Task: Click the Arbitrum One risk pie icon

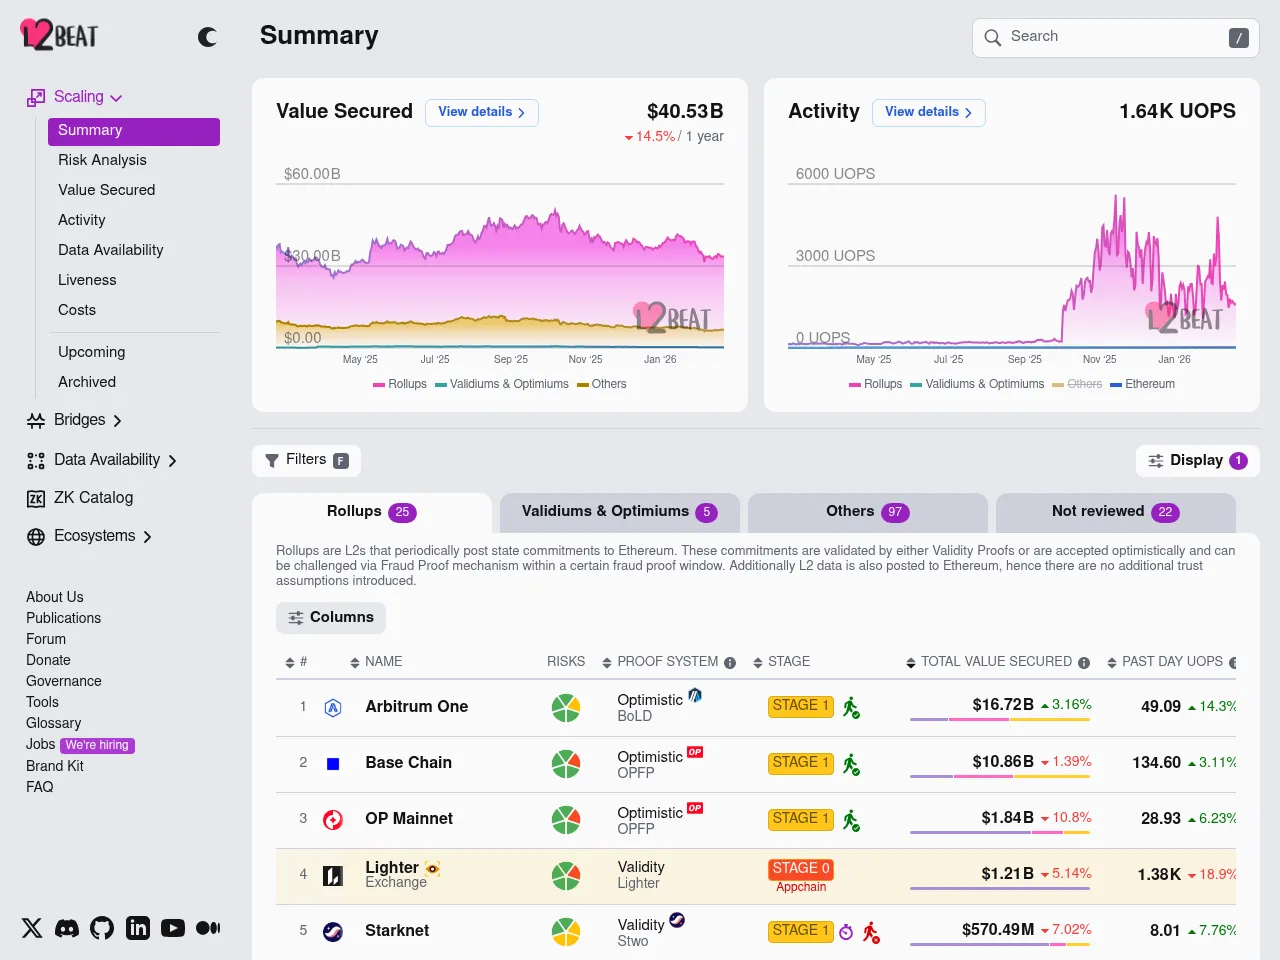Action: coord(566,707)
